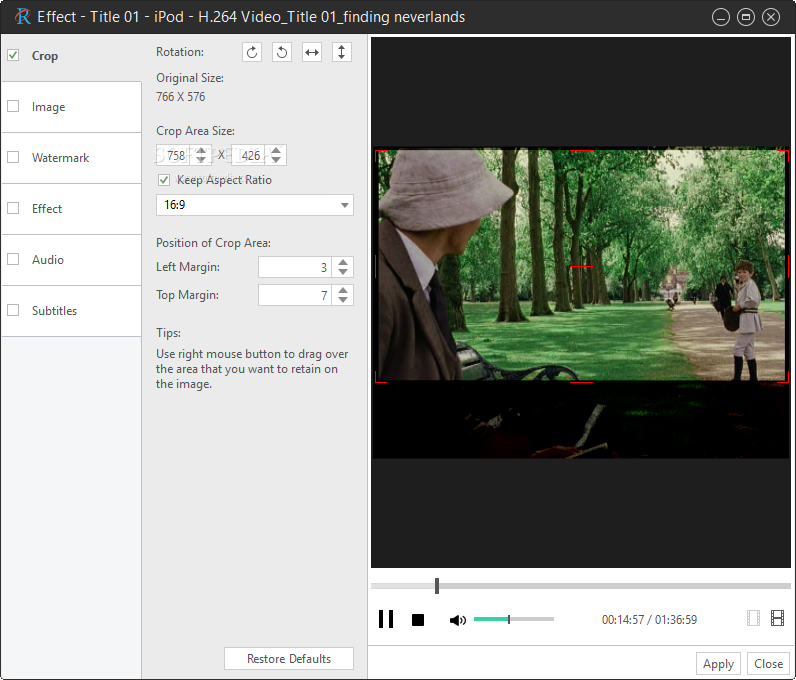Screen dimensions: 796x680
Task: Click the crop height input field
Action: point(249,155)
